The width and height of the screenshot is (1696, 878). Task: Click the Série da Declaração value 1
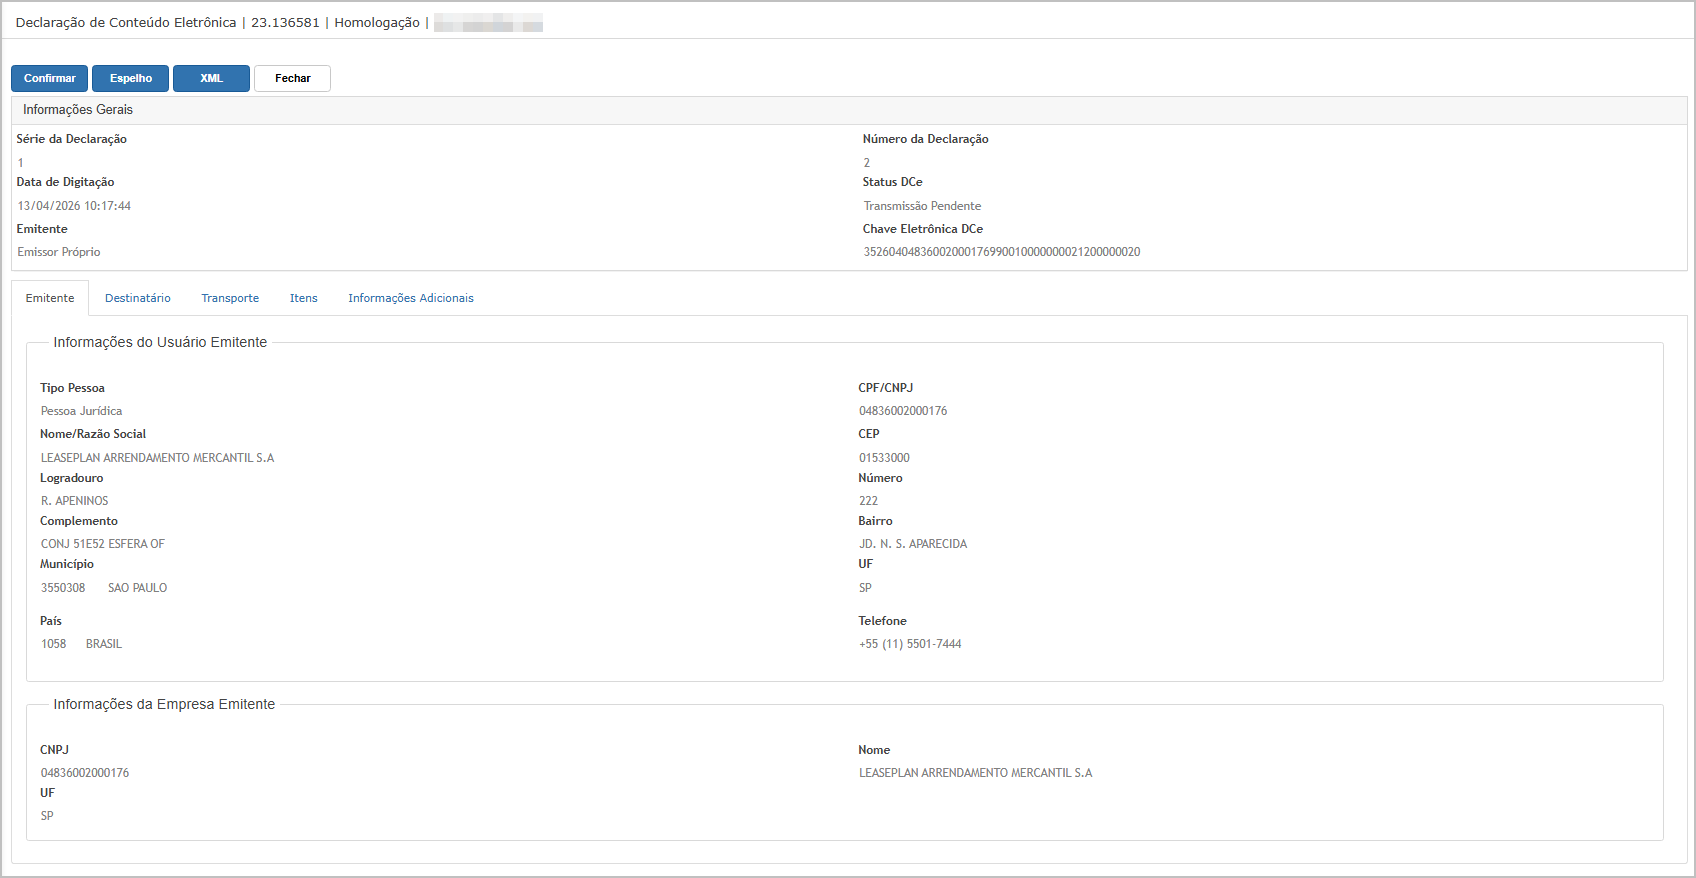click(20, 163)
